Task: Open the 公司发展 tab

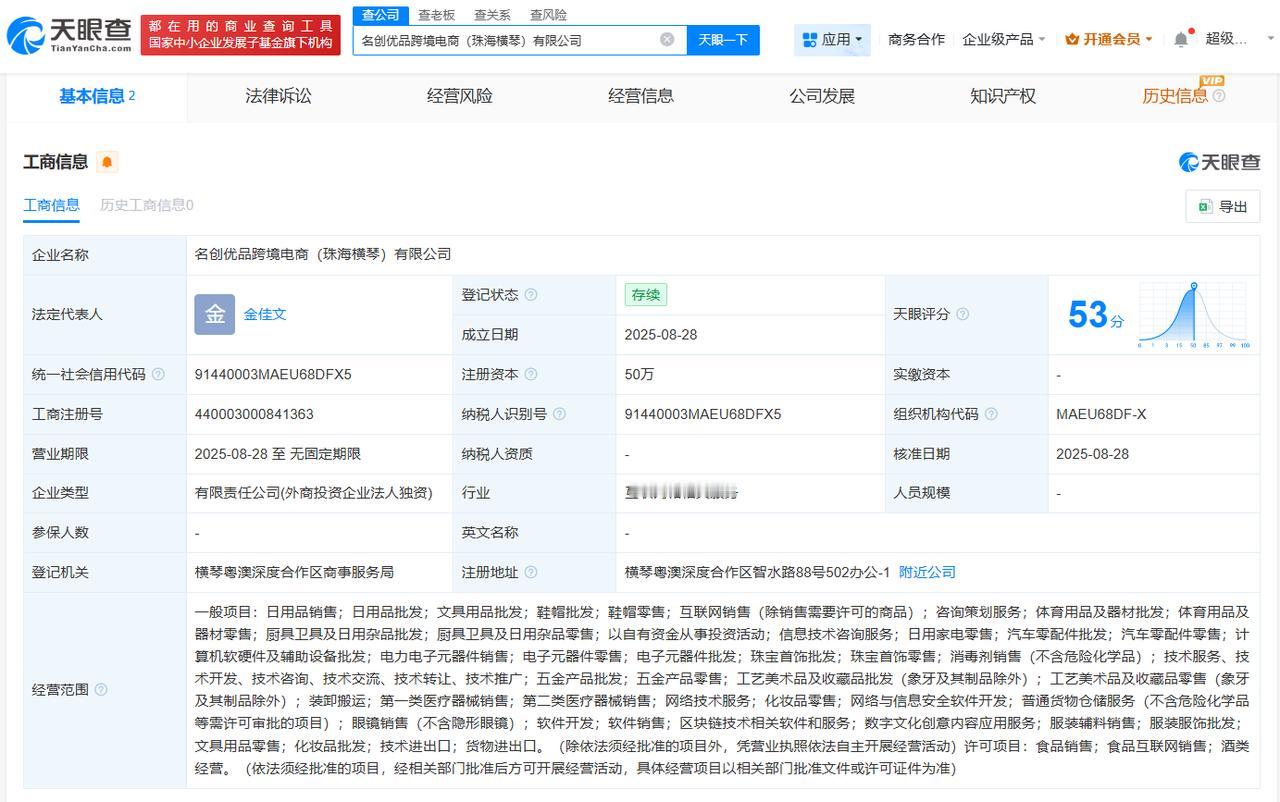Action: [x=822, y=96]
